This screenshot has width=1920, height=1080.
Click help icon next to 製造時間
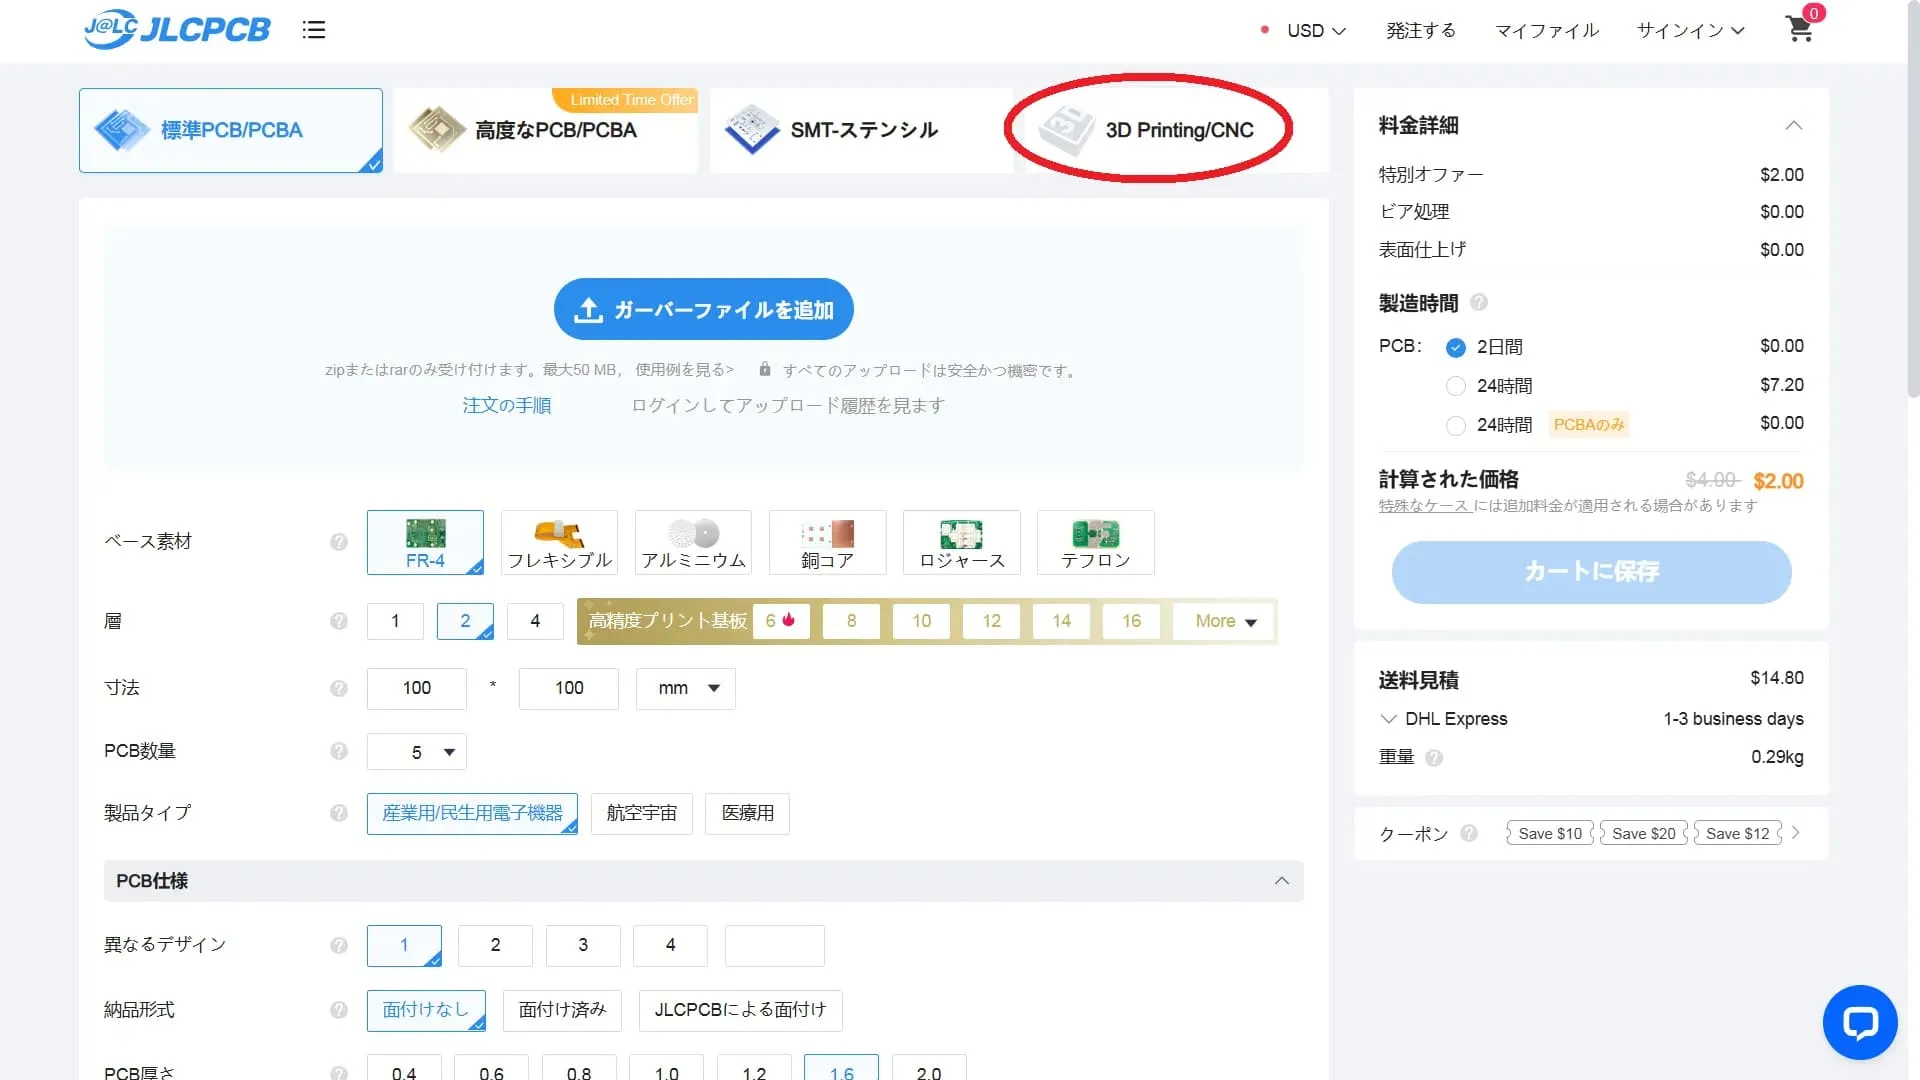pos(1479,302)
